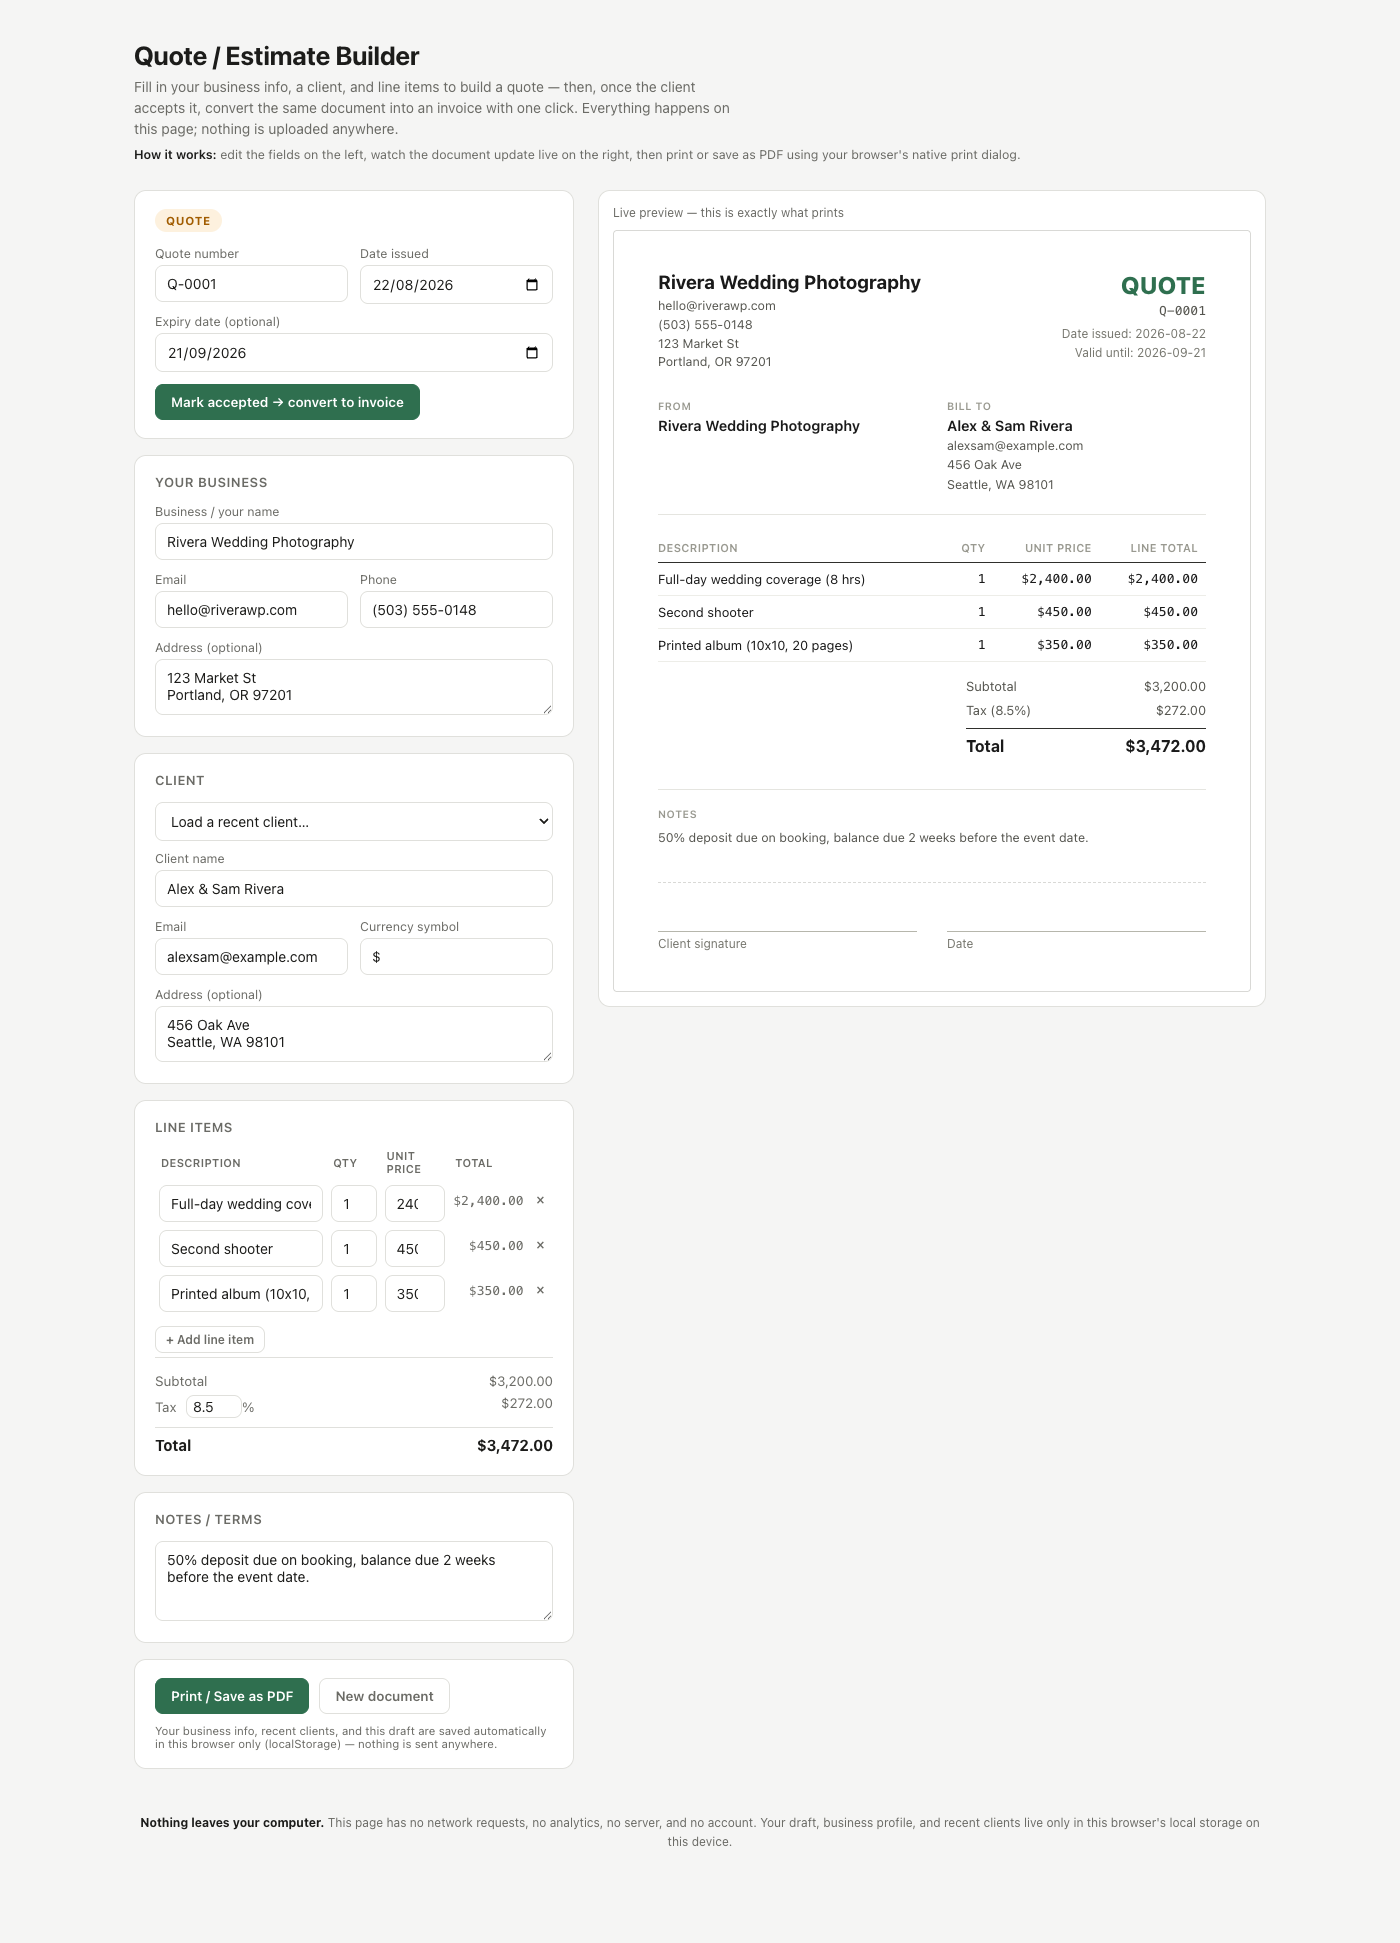The height and width of the screenshot is (1943, 1400).
Task: Edit the Client name field
Action: (x=354, y=889)
